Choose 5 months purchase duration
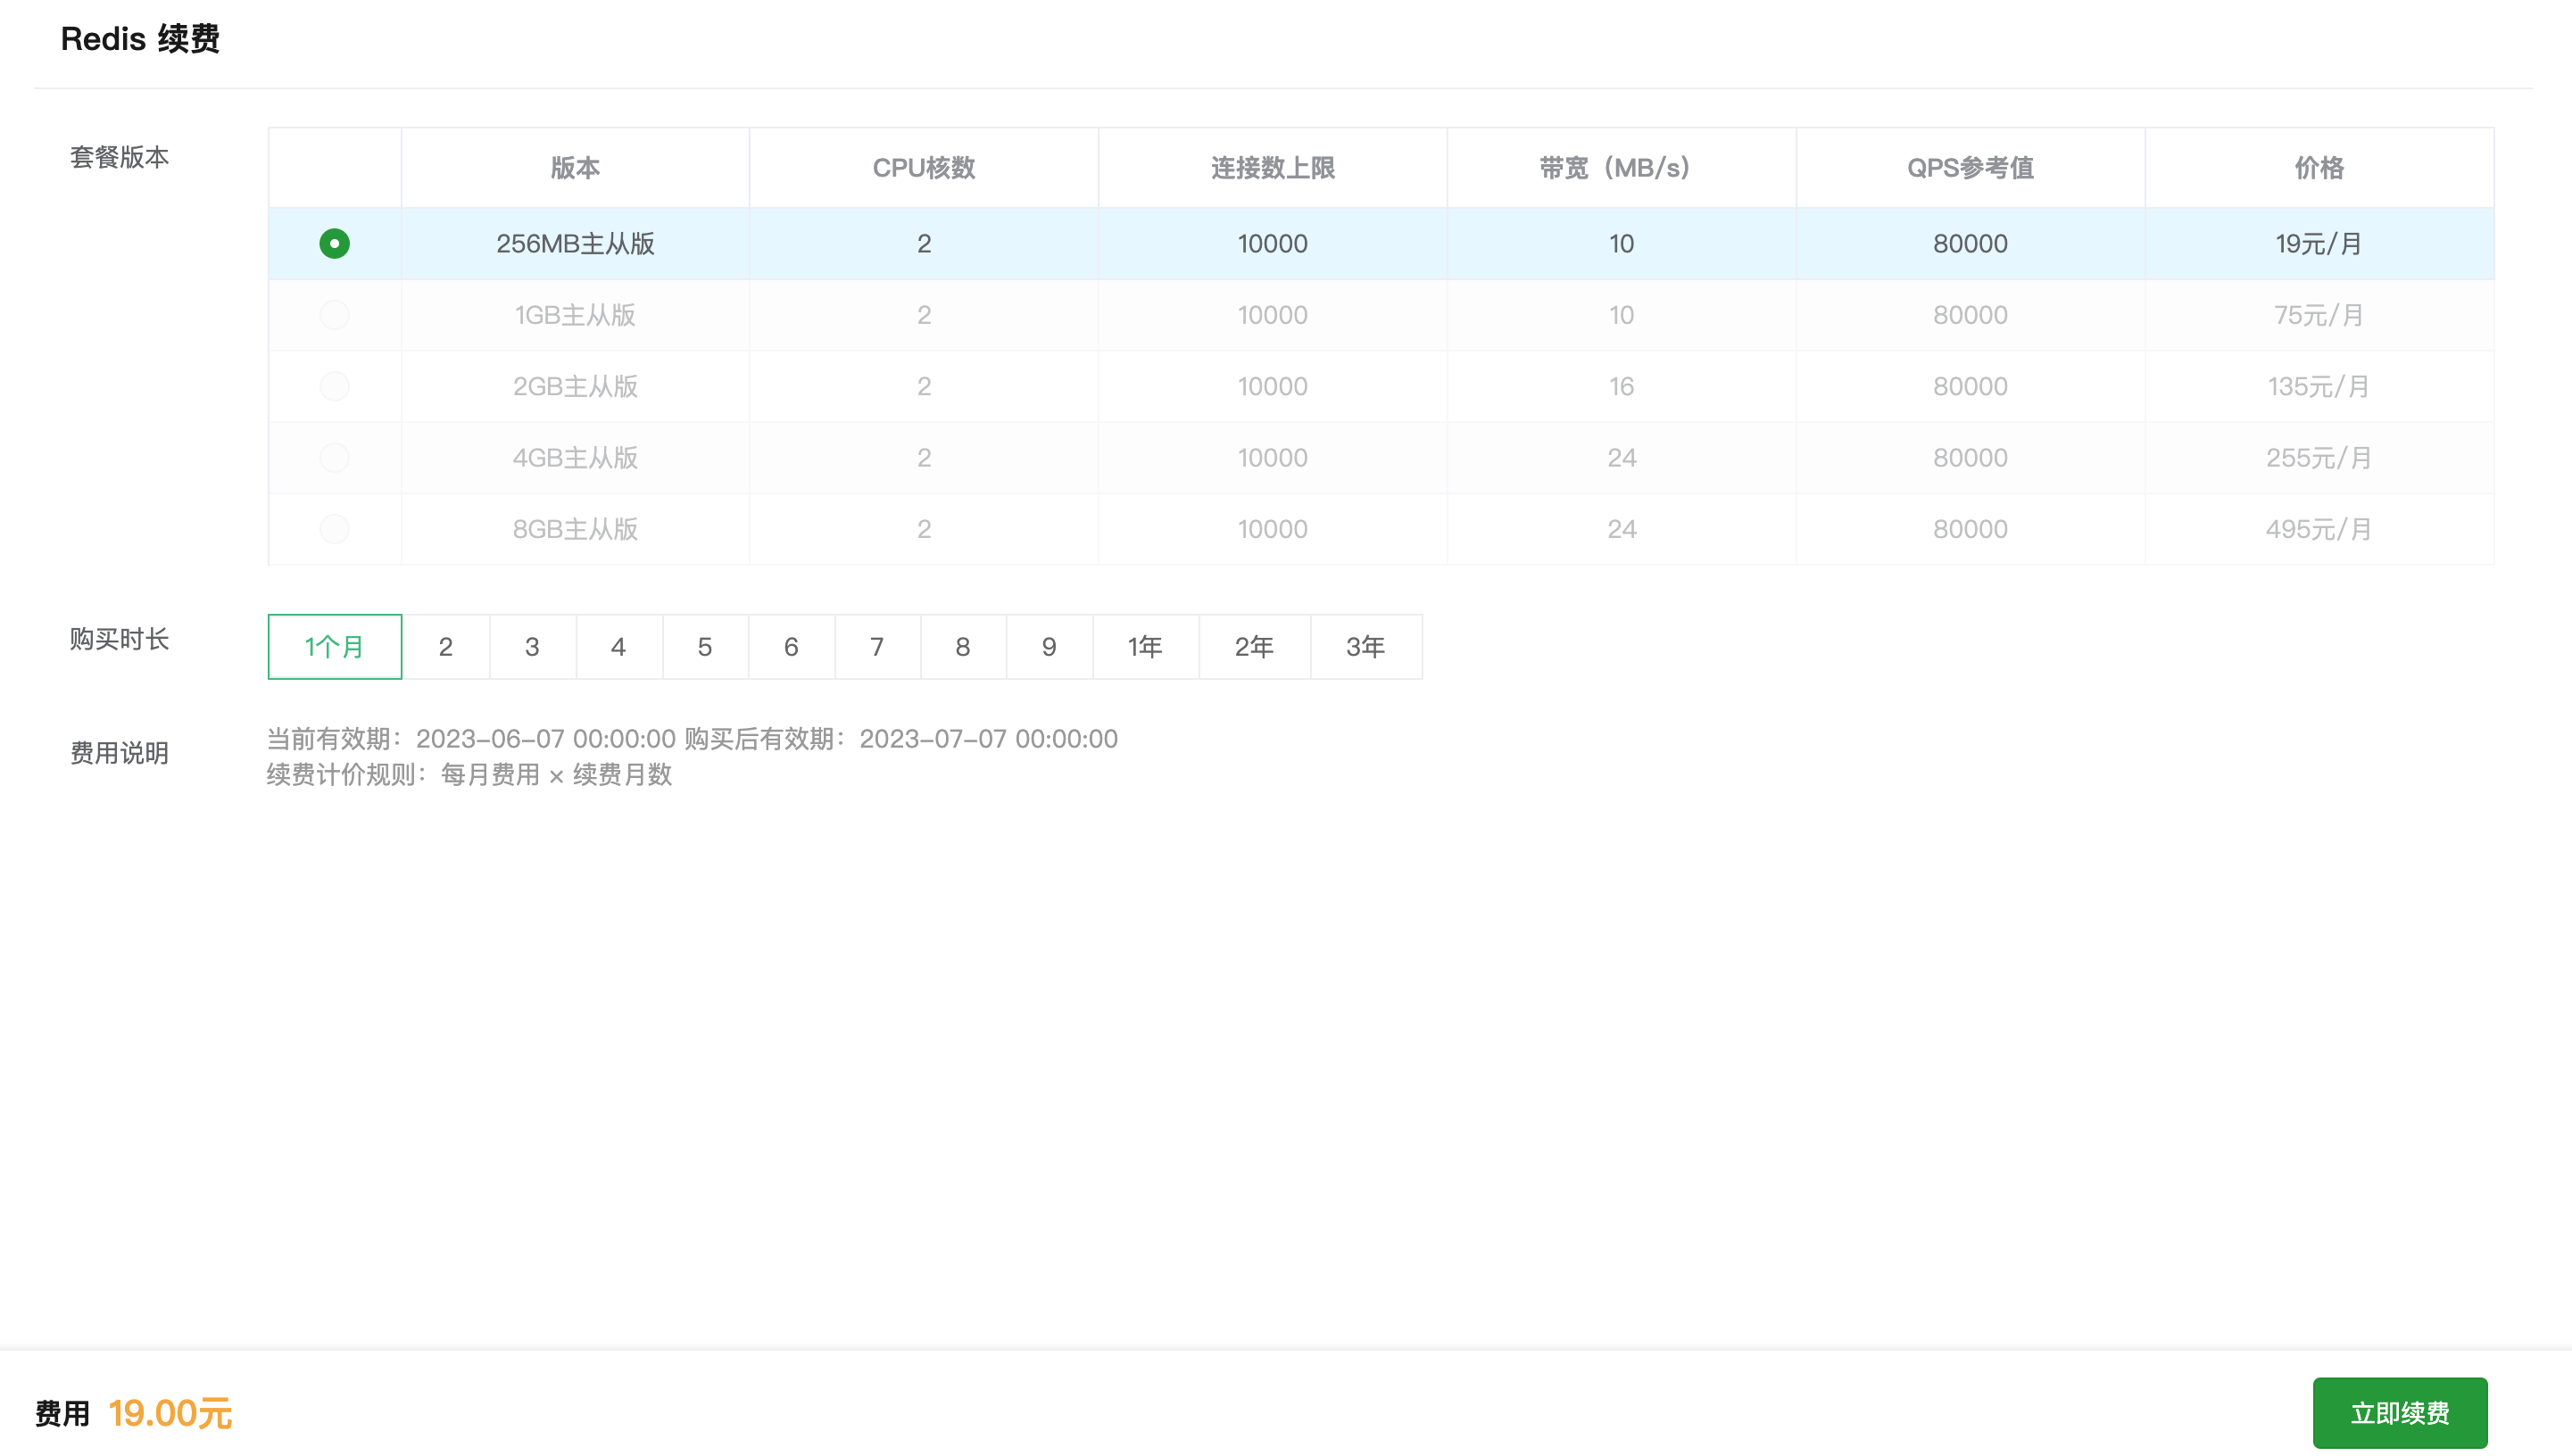This screenshot has height=1456, width=2572. pyautogui.click(x=705, y=647)
